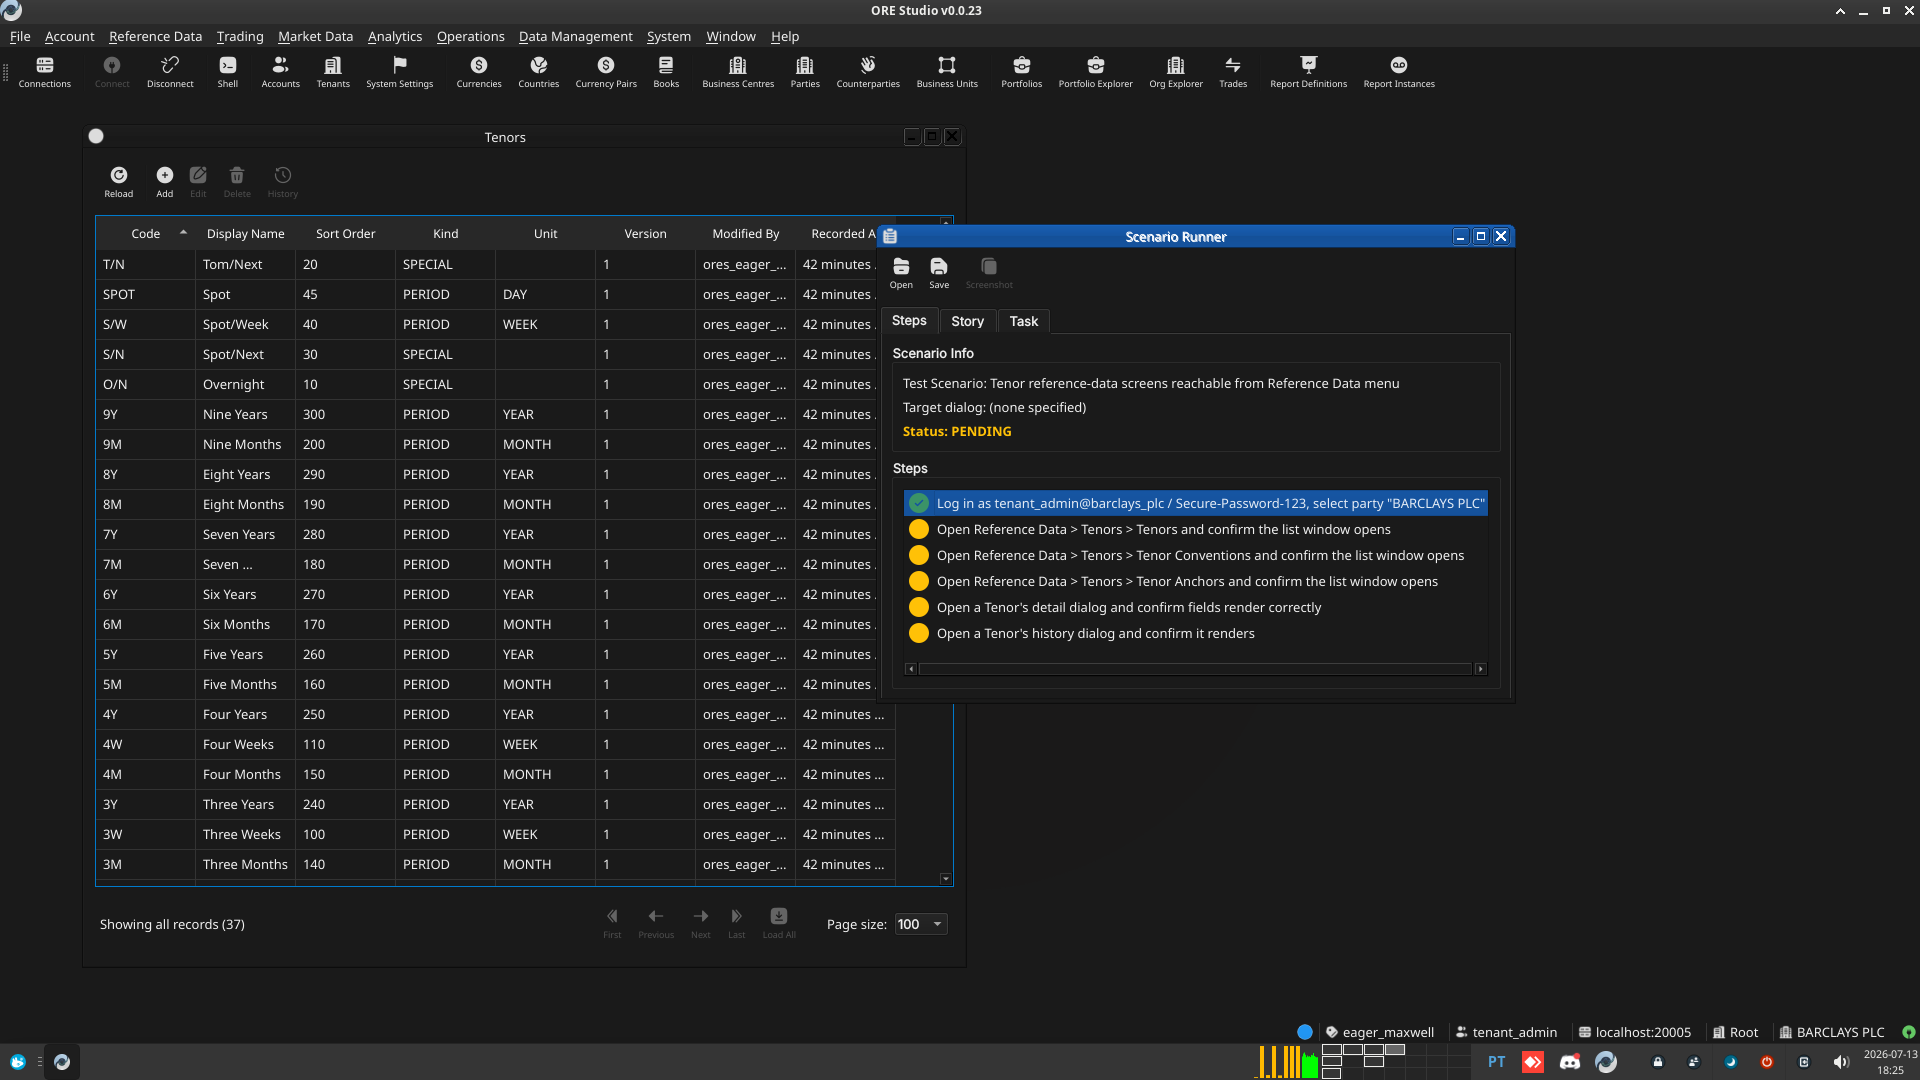Open the Accounts toolbar icon
This screenshot has height=1080, width=1920.
pyautogui.click(x=280, y=71)
